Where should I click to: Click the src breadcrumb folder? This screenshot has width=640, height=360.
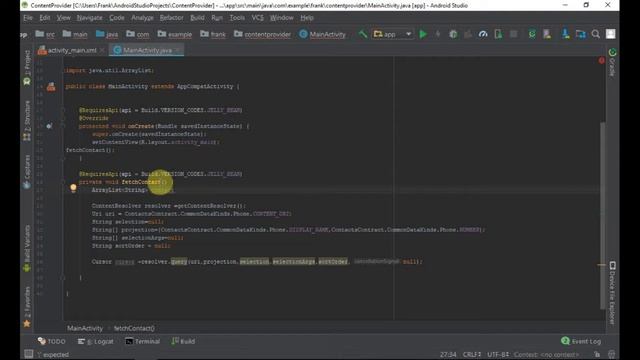click(45, 34)
